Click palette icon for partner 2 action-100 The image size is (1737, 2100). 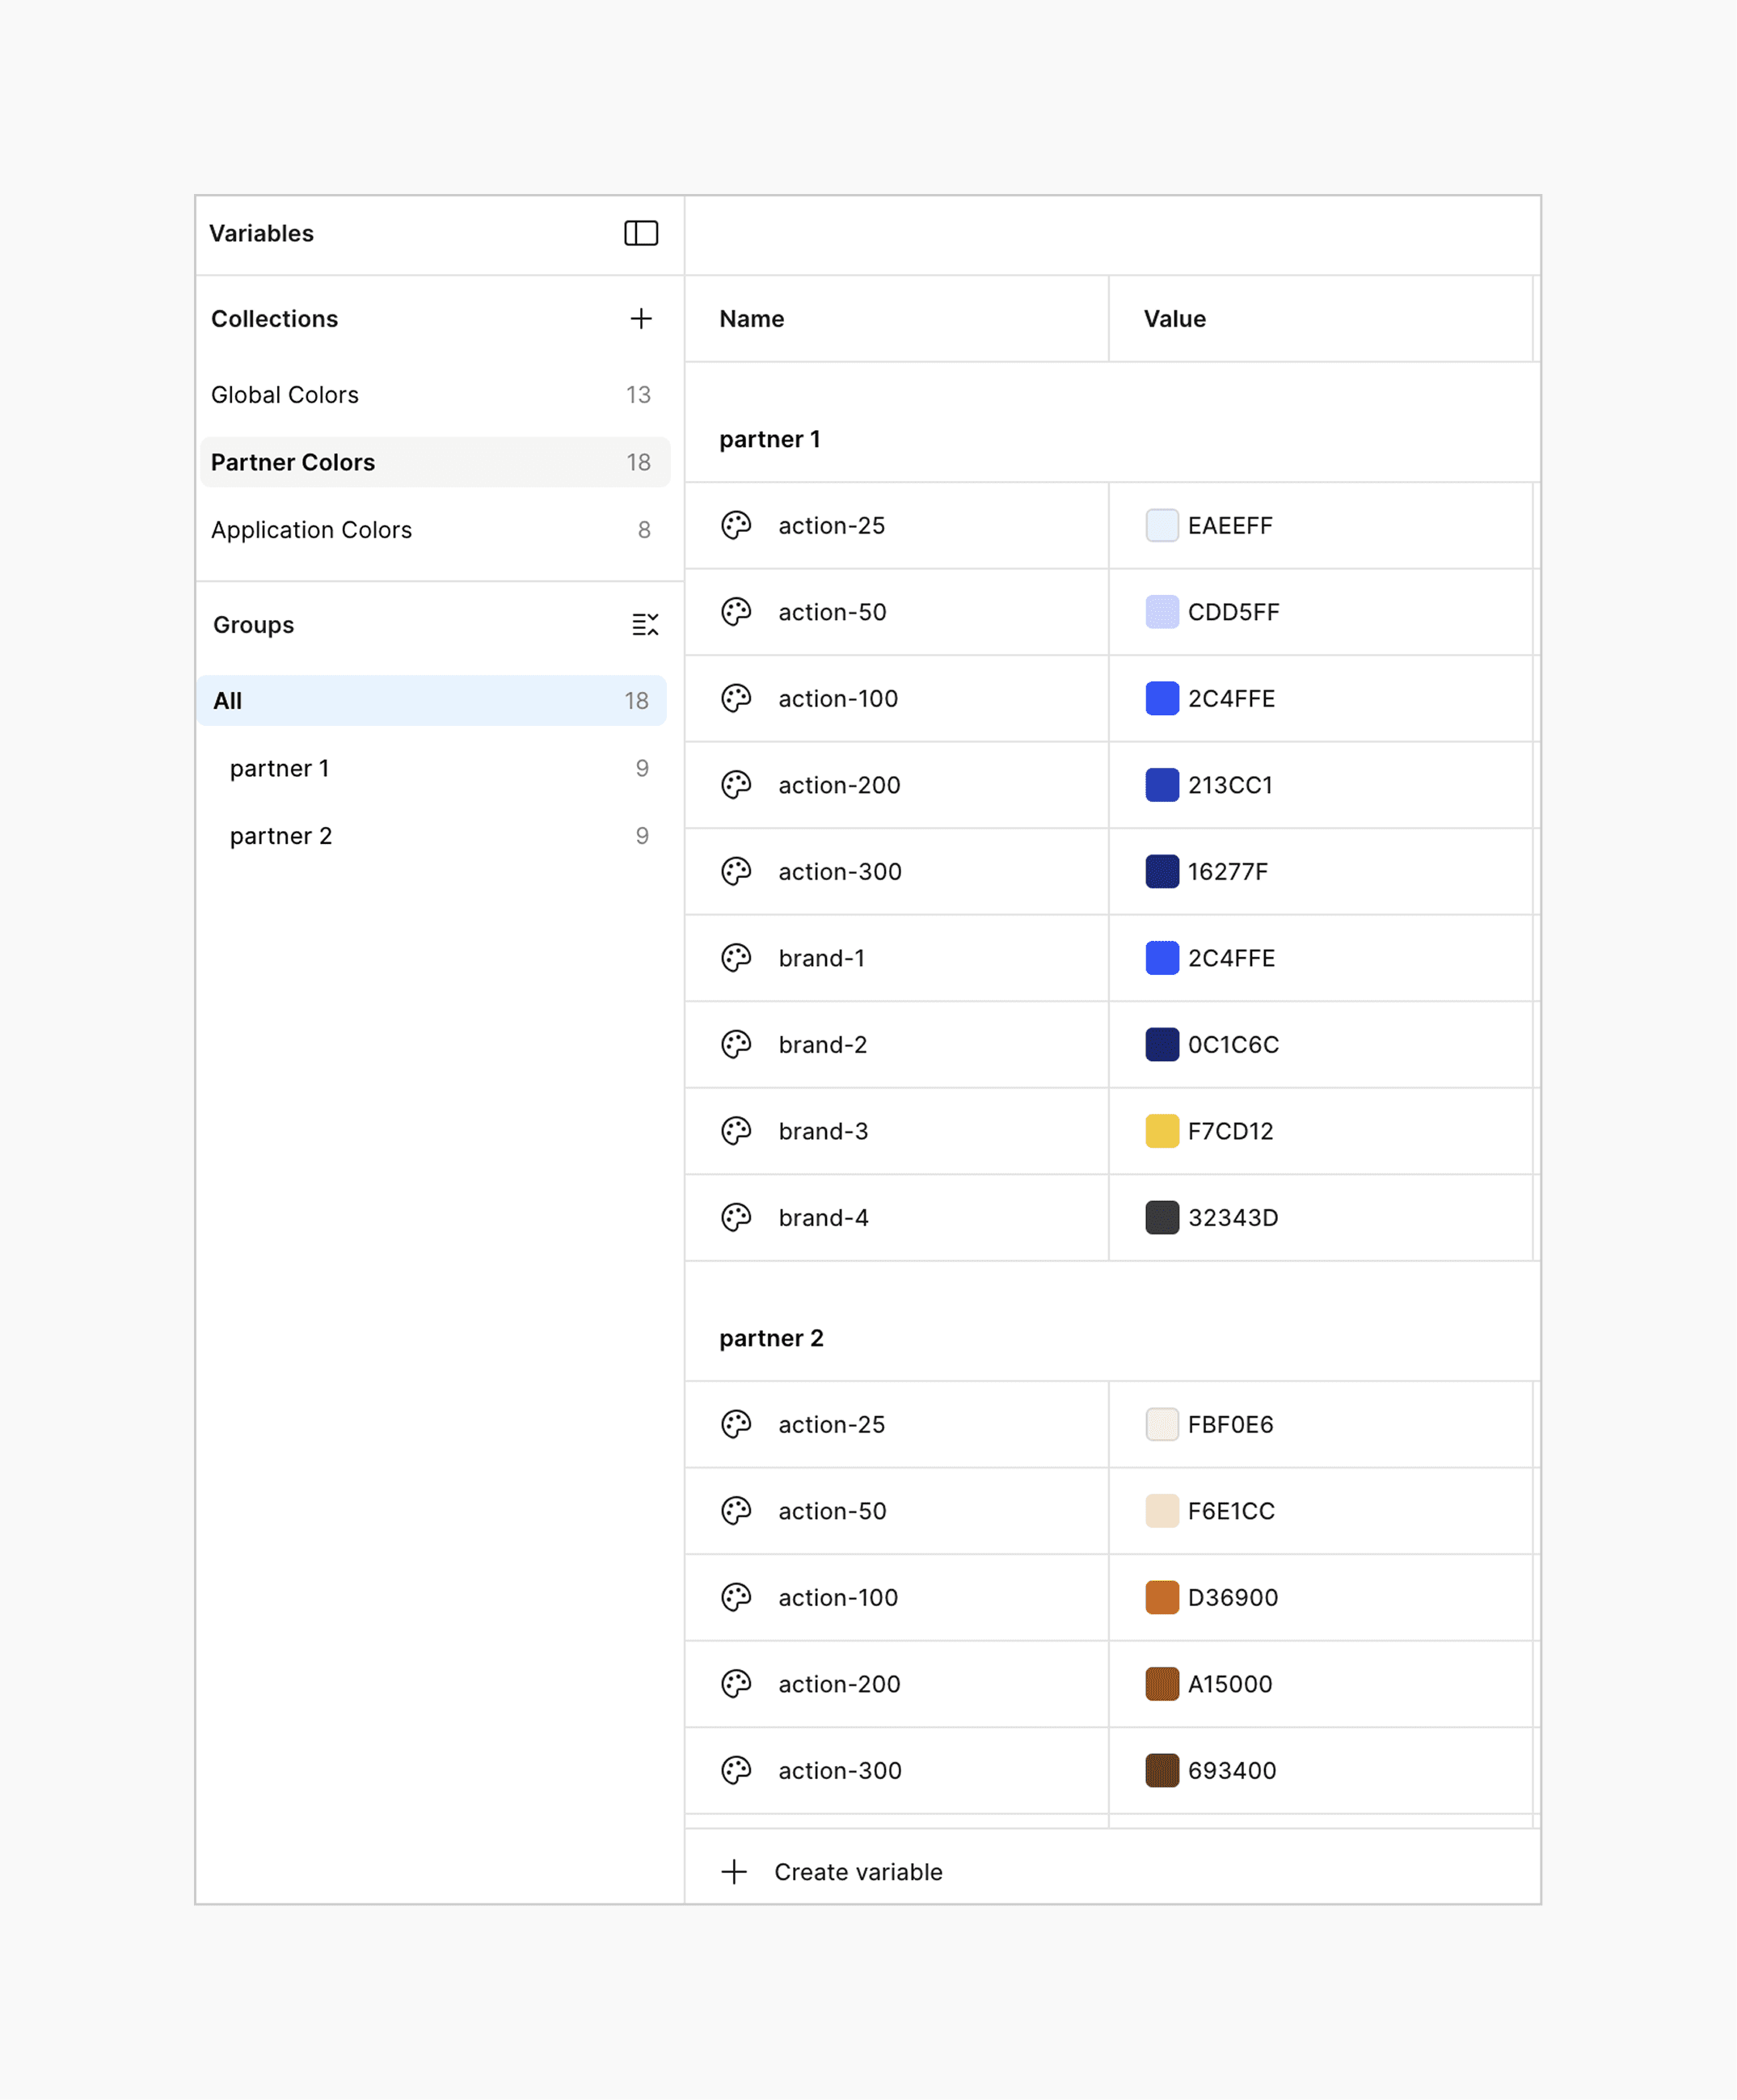click(x=736, y=1597)
